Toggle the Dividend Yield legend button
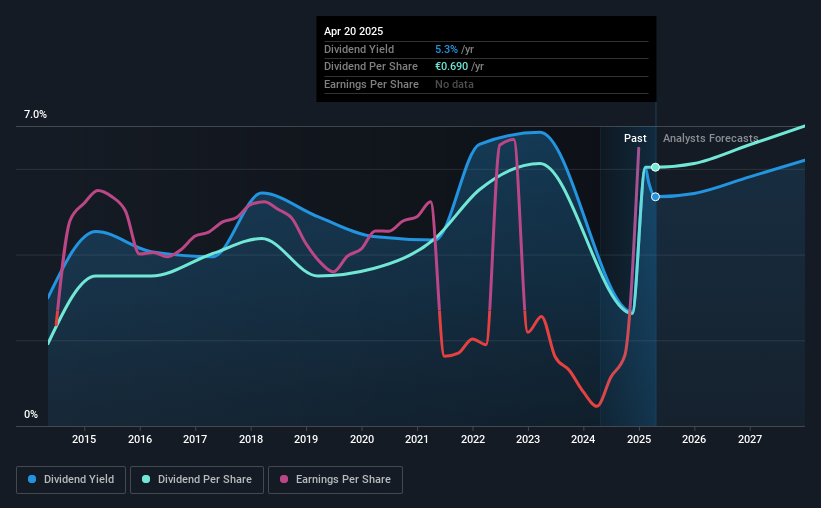This screenshot has width=821, height=508. pyautogui.click(x=71, y=480)
